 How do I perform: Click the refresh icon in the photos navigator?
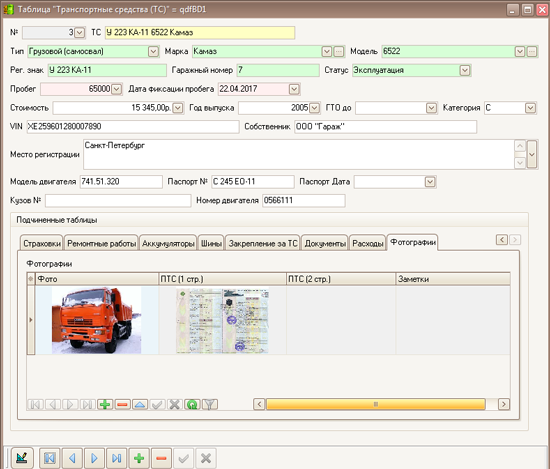click(x=192, y=404)
